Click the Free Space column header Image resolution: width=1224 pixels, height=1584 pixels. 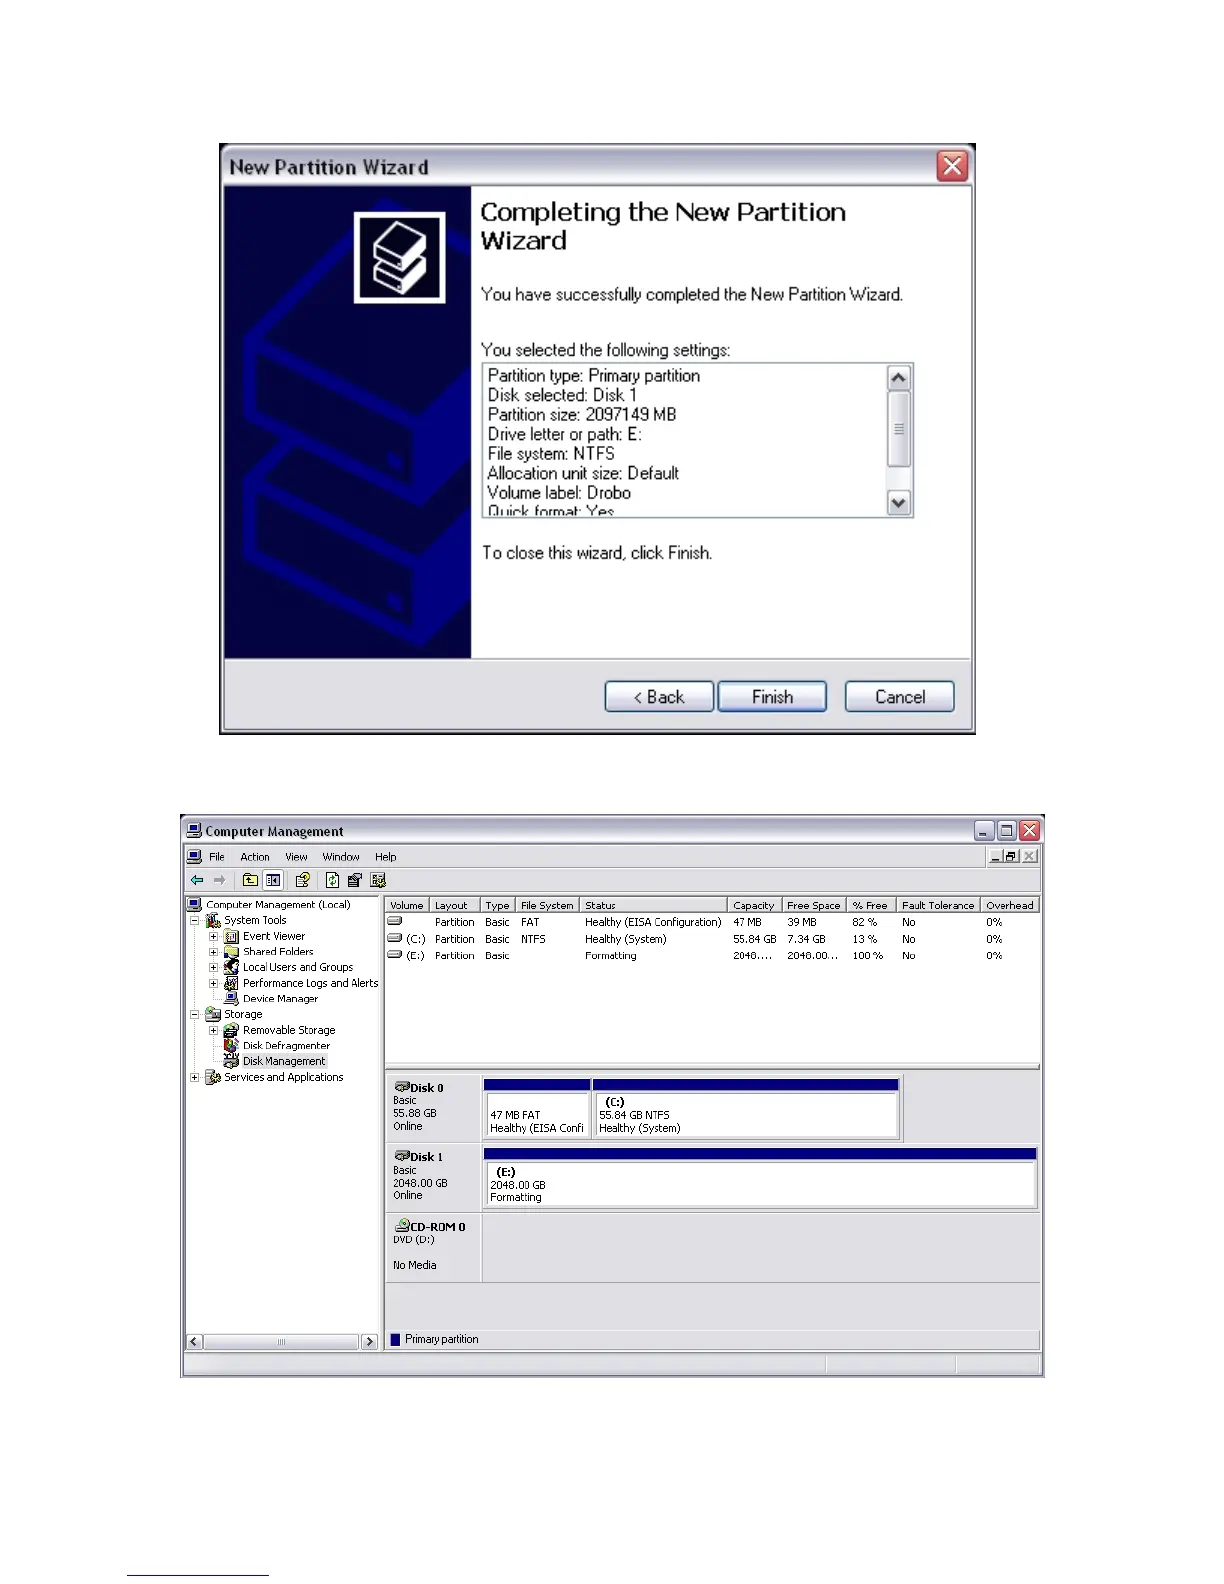[x=814, y=905]
